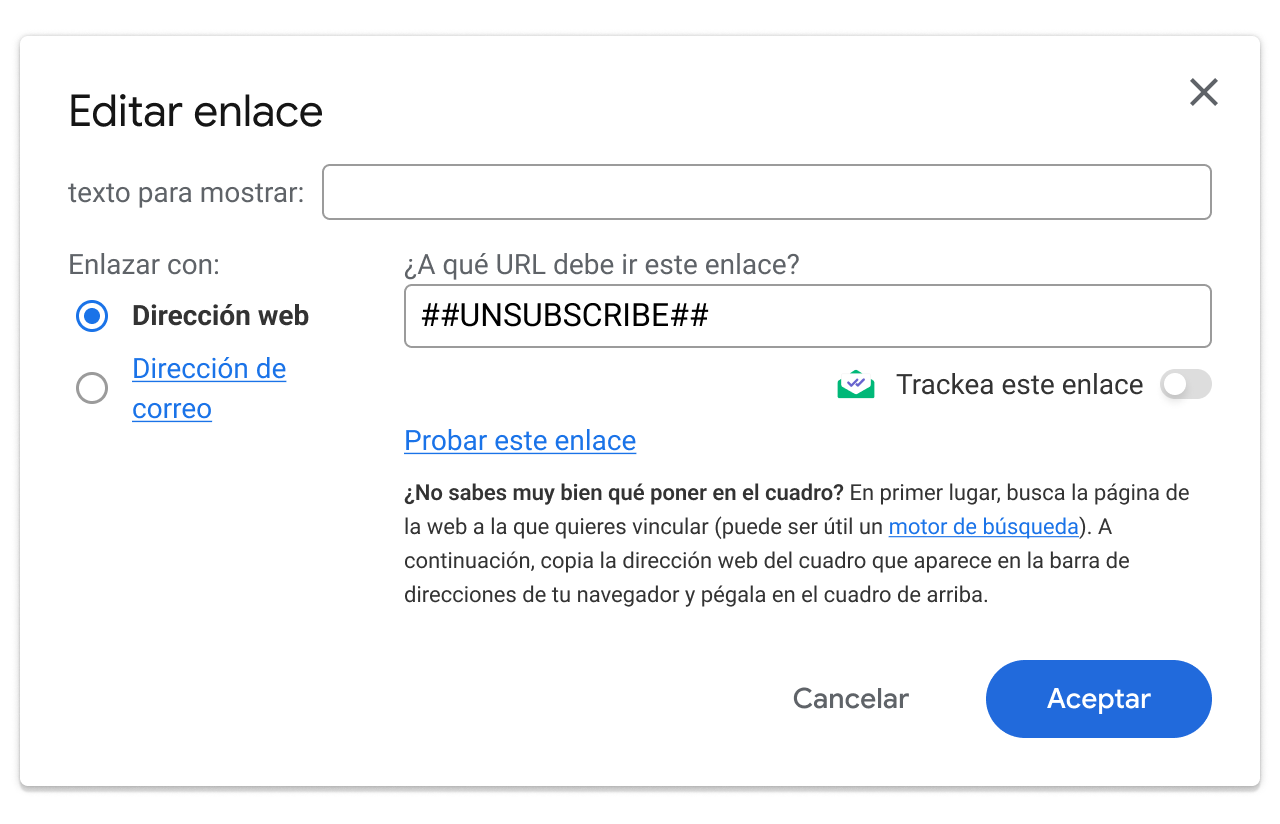Click the URL field containing ##UNSUBSCRIBE##
The width and height of the screenshot is (1280, 824).
click(806, 316)
